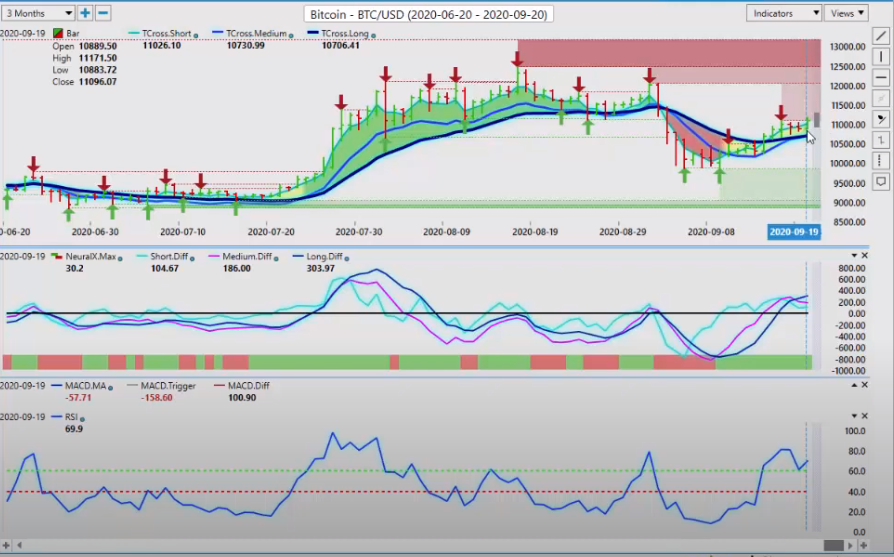Screen dimensions: 894x557
Task: Click the 2020-07-30 date axis label
Action: pos(359,232)
